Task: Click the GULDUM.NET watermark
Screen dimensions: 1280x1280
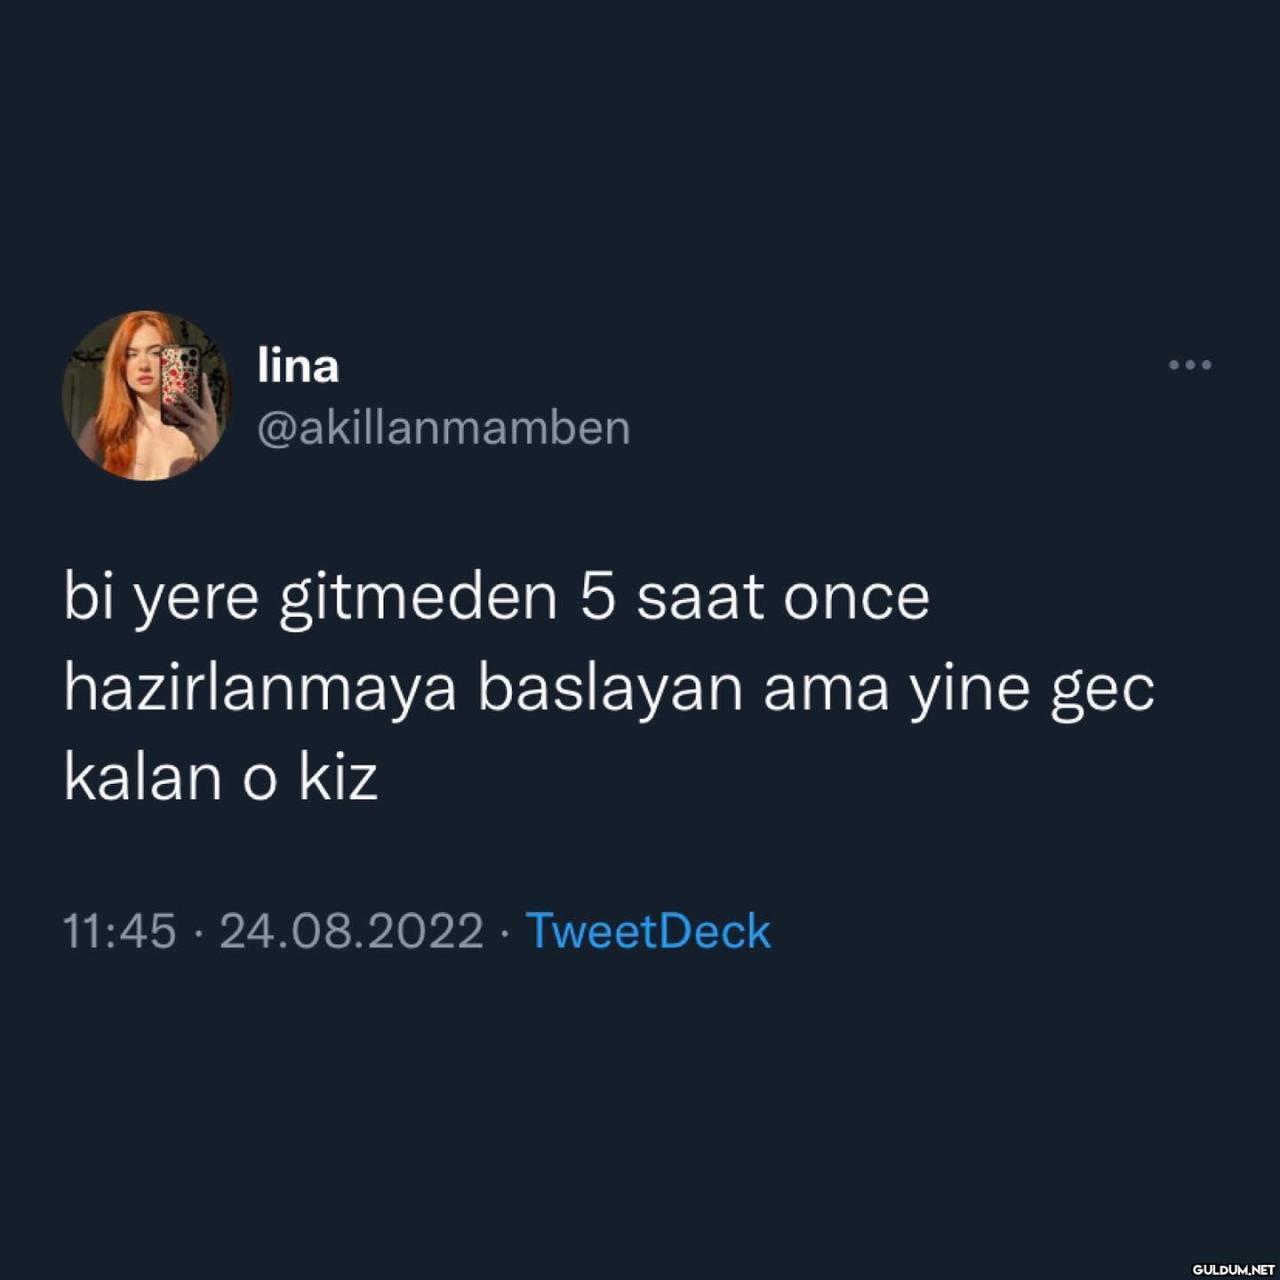Action: pos(1233,1268)
